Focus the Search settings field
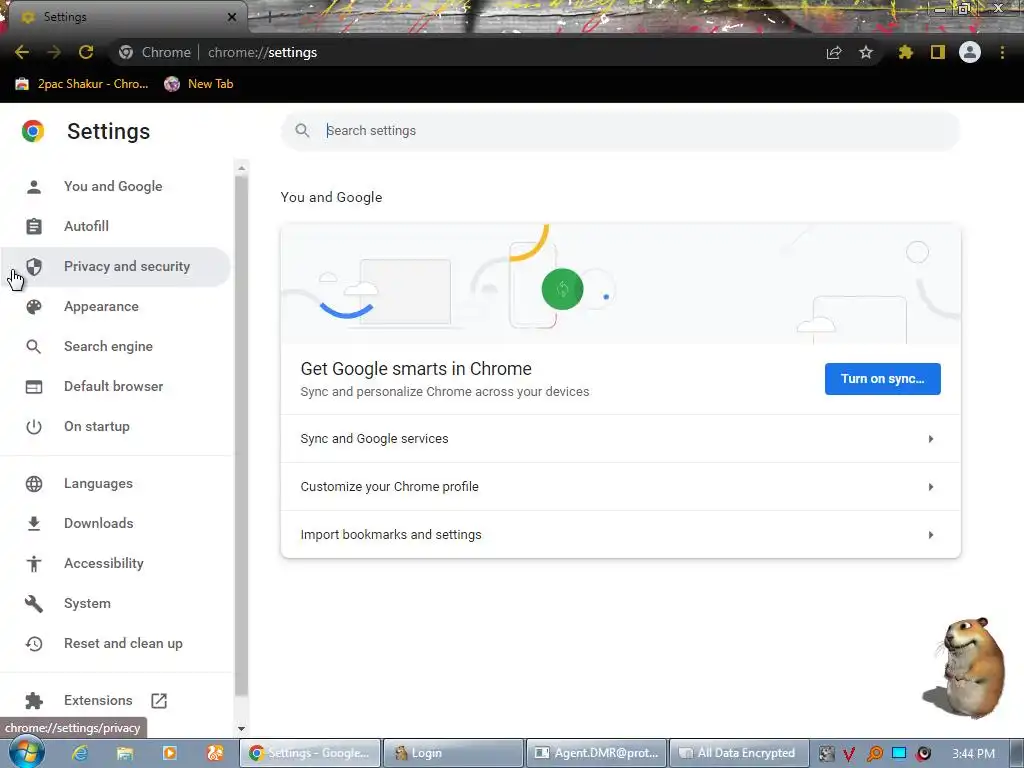The width and height of the screenshot is (1024, 768). coord(620,131)
